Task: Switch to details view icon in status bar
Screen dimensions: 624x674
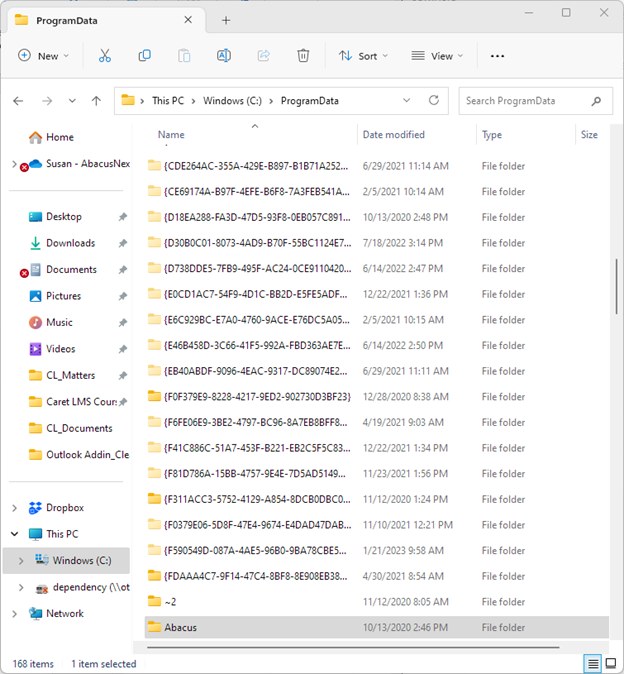Action: pyautogui.click(x=593, y=664)
